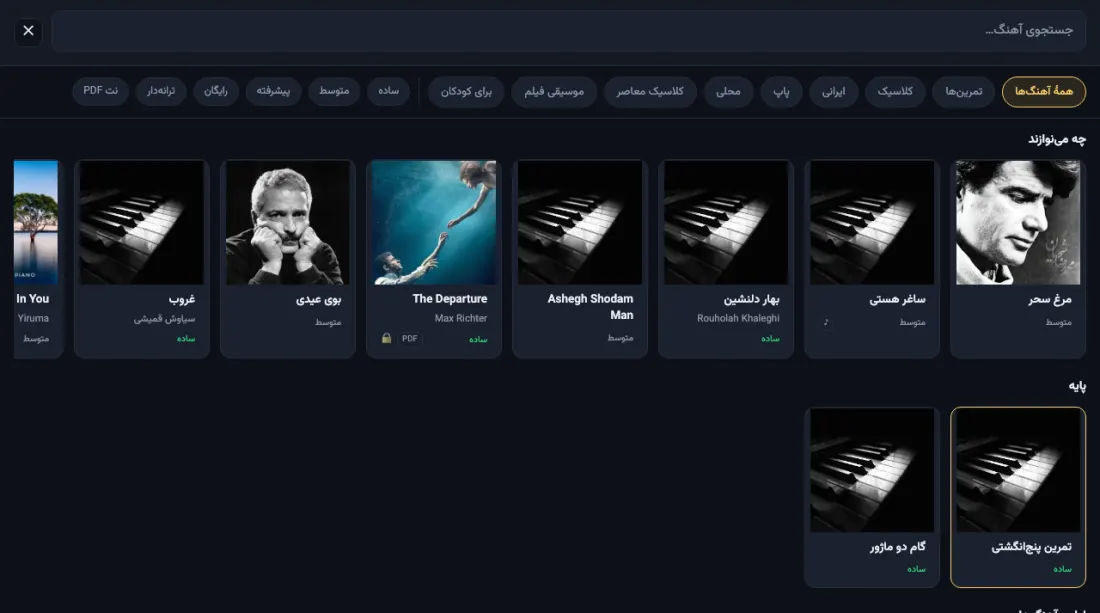Filter songs by کلاسیک
Screen dimensions: 1100x613
click(895, 92)
